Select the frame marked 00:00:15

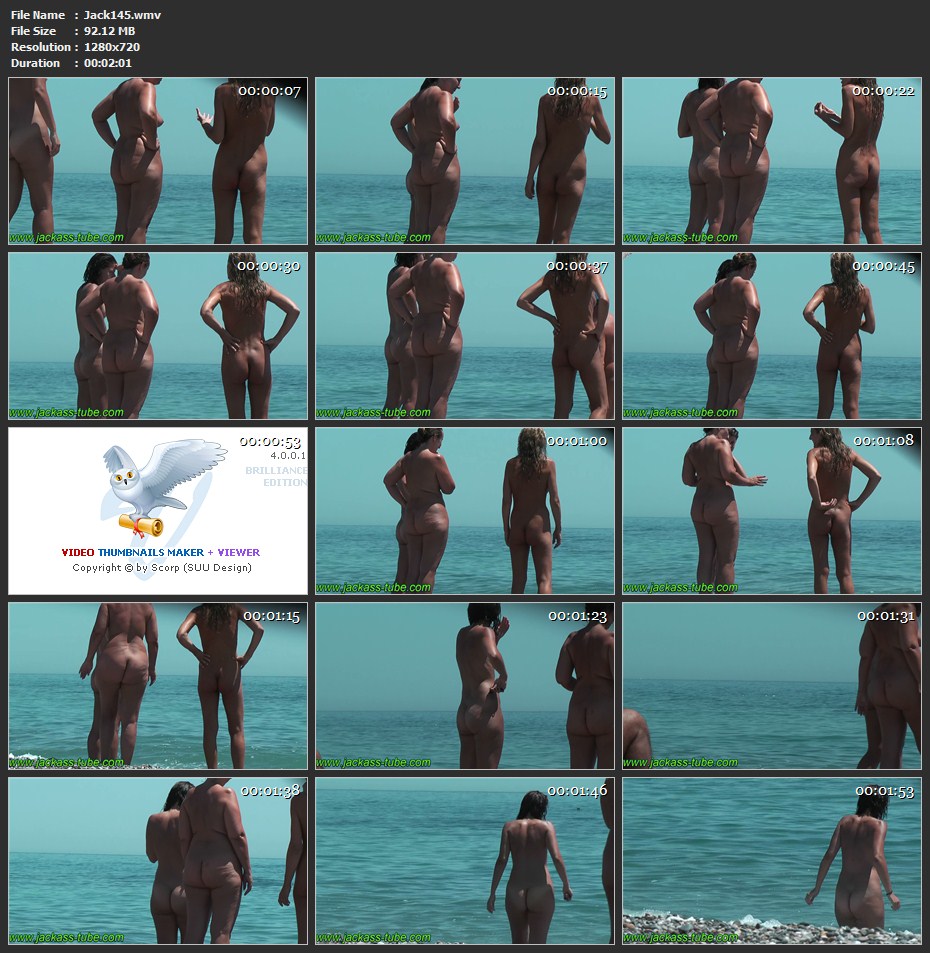464,161
